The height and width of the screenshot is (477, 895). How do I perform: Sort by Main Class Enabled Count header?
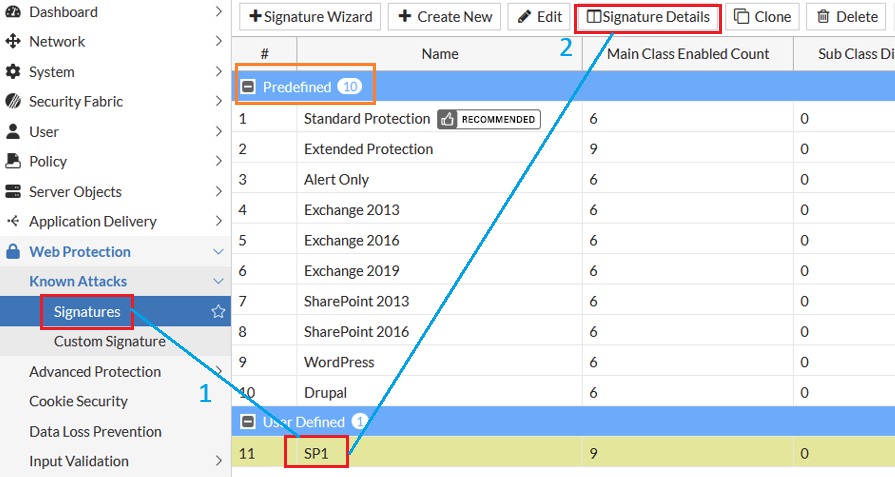click(x=688, y=54)
